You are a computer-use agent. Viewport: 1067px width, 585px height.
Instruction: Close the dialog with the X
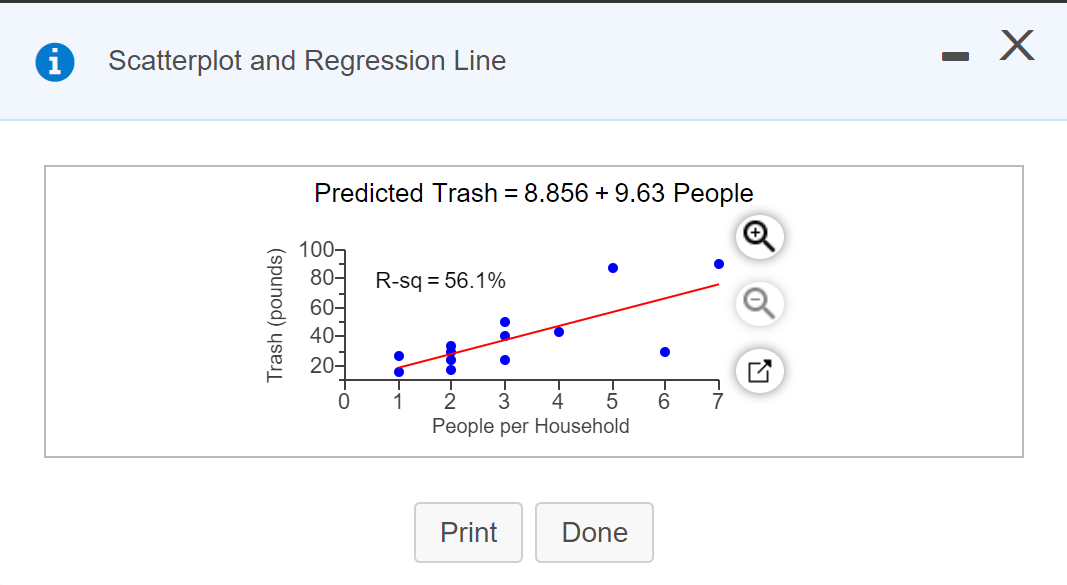(x=1017, y=46)
